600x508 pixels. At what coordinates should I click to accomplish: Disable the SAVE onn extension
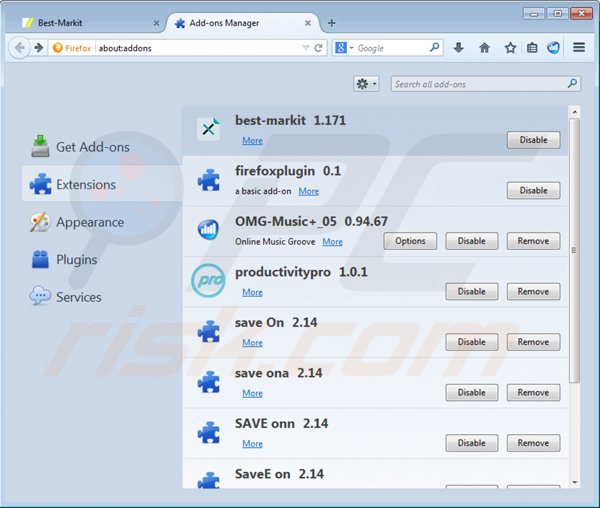click(x=472, y=443)
